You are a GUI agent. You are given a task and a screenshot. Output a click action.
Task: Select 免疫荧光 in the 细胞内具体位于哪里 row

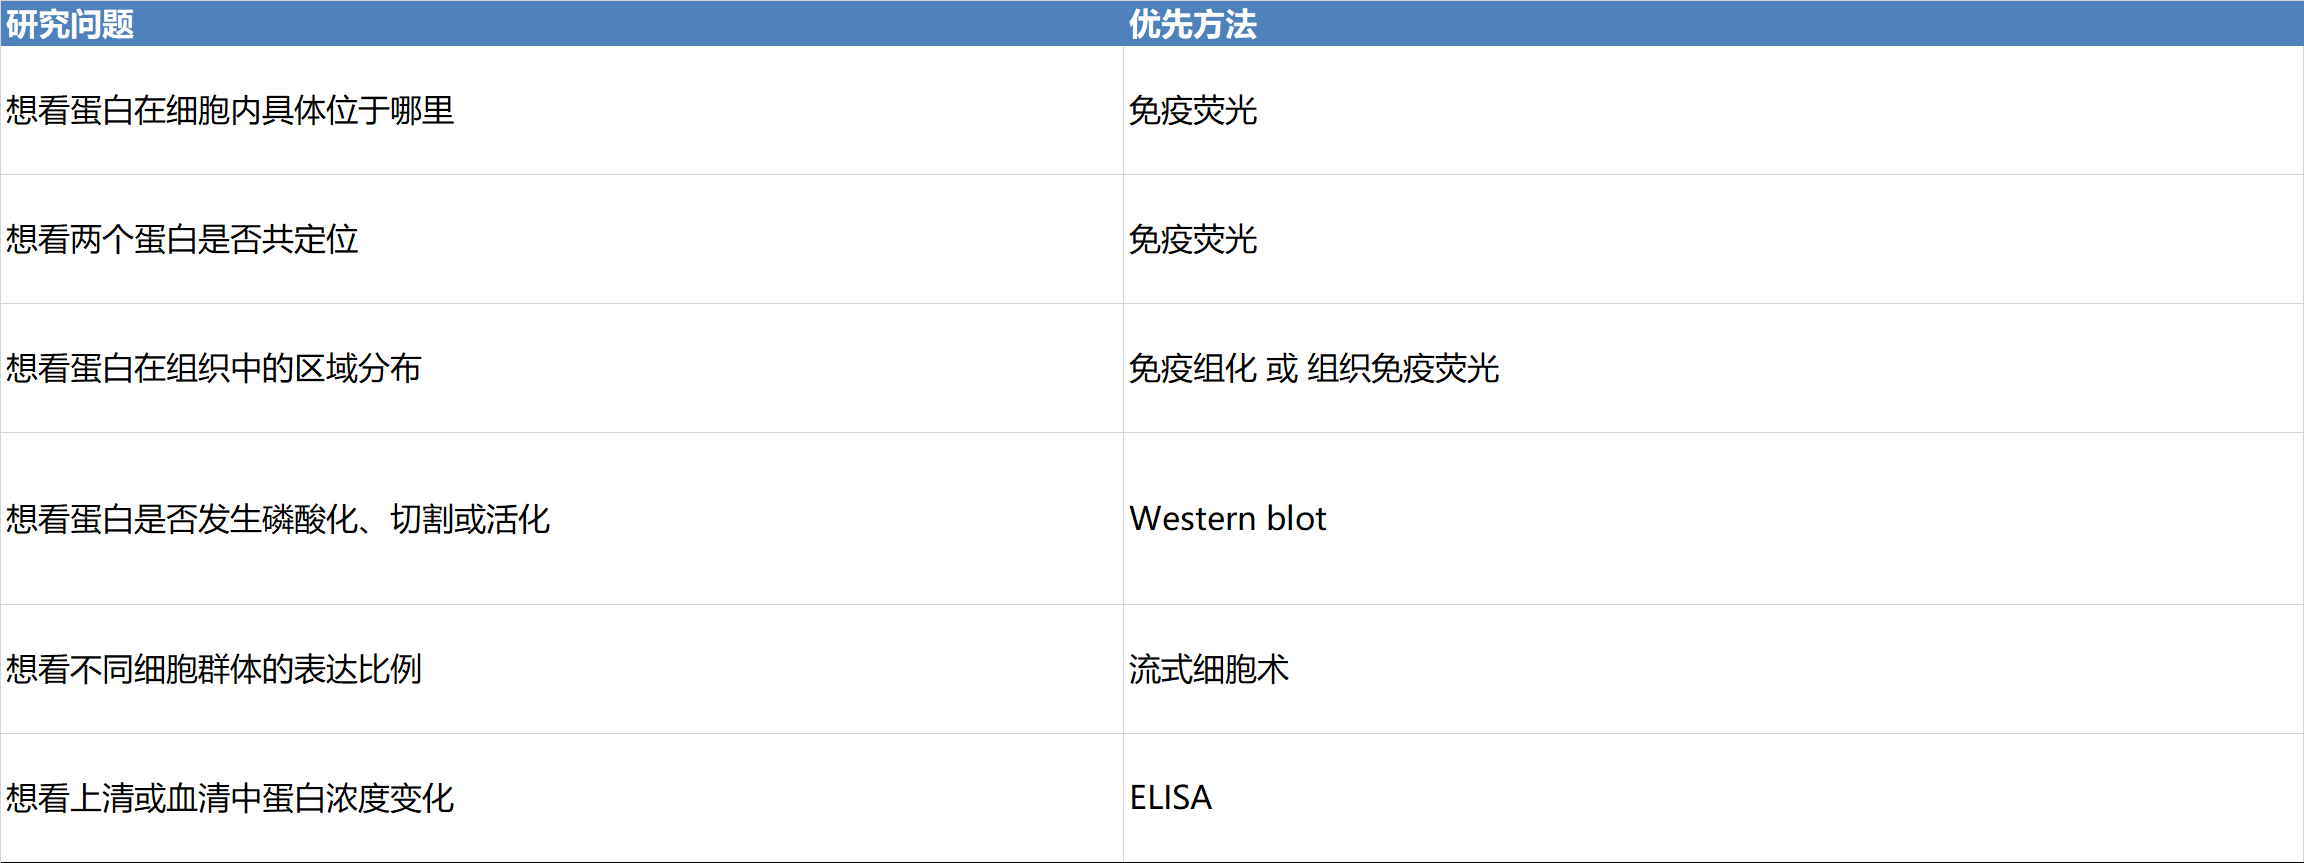pyautogui.click(x=1192, y=110)
